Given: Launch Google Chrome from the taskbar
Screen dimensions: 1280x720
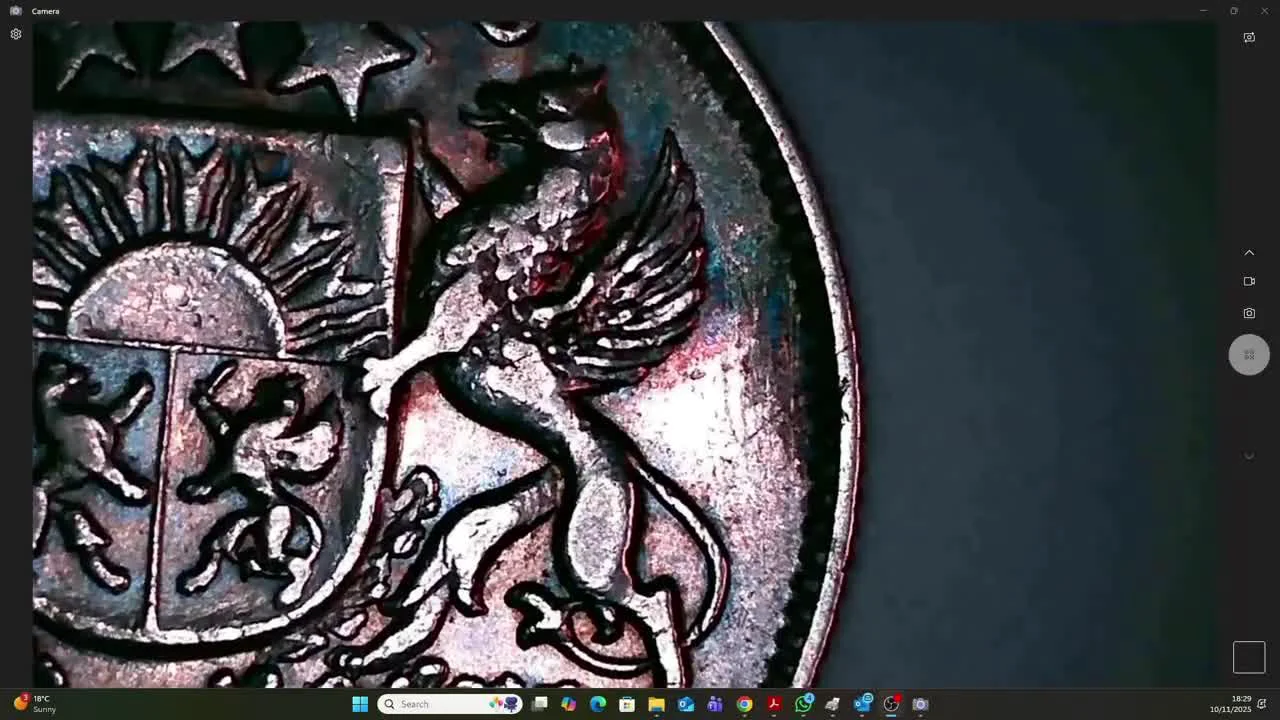Looking at the screenshot, I should pos(745,704).
